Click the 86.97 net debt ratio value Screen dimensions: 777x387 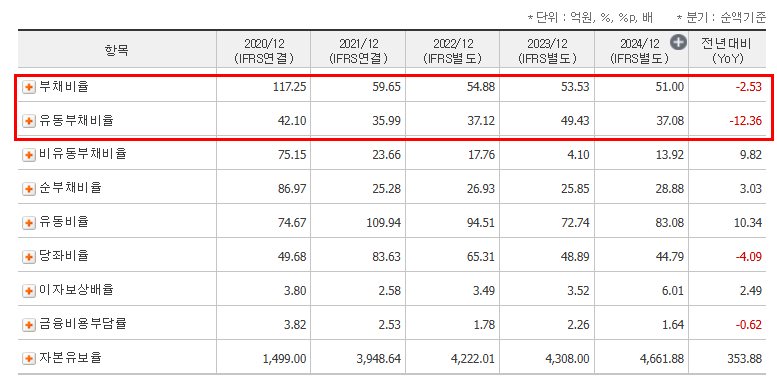point(293,189)
